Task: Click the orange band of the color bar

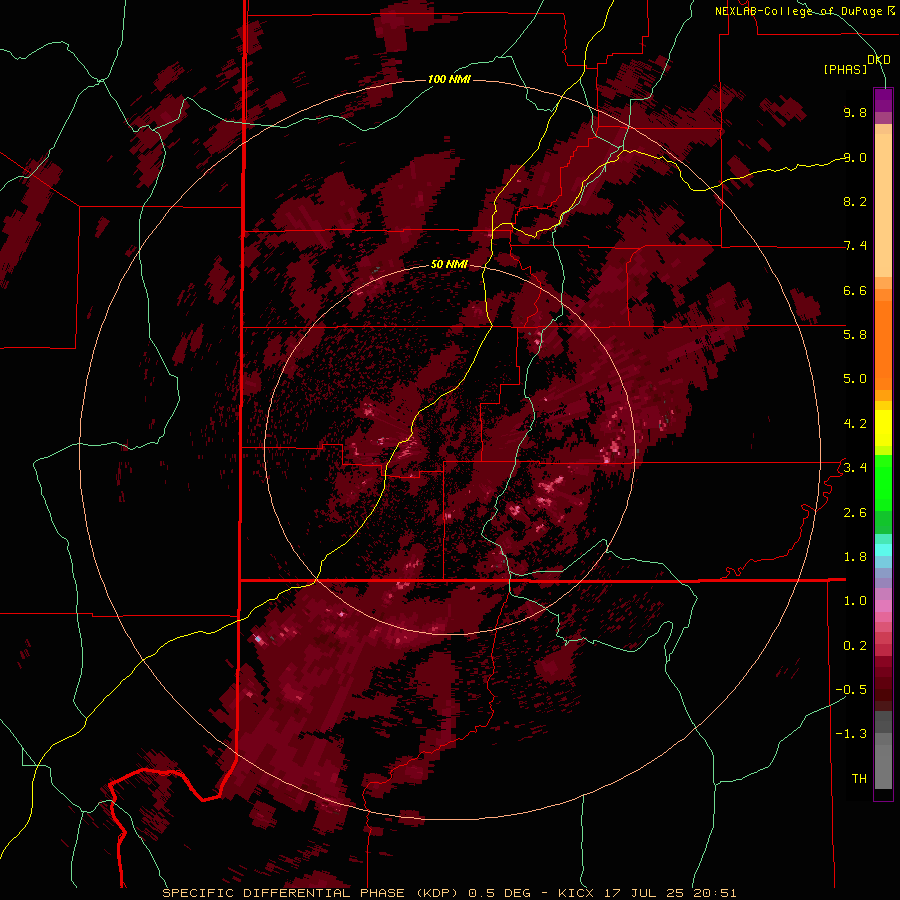Action: (x=883, y=346)
